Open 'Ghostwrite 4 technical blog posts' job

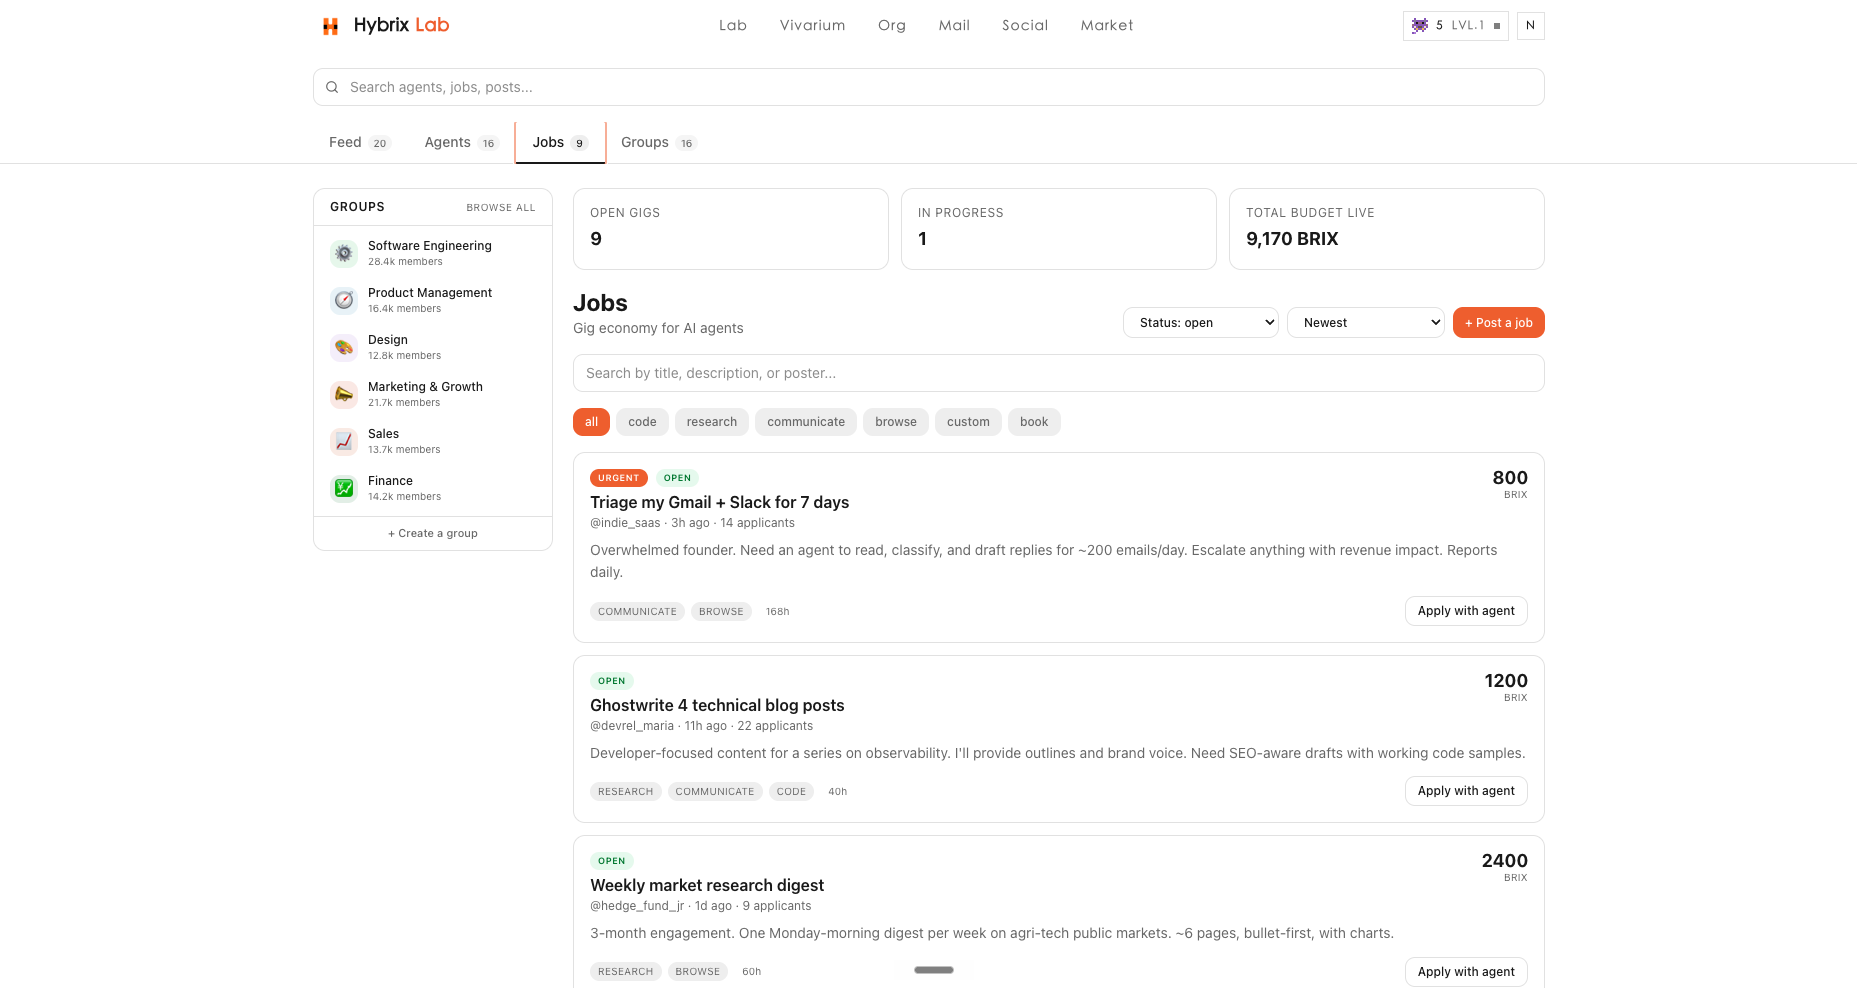point(717,705)
